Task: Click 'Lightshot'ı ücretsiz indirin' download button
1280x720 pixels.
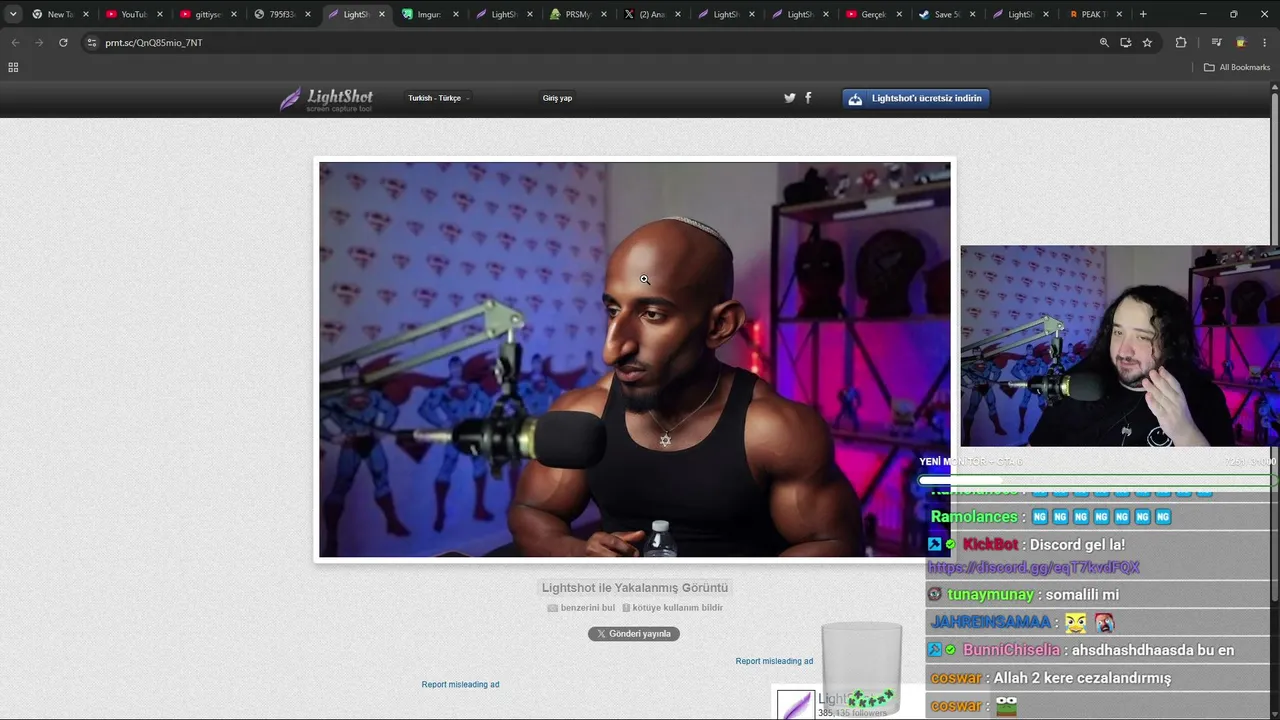Action: pyautogui.click(x=916, y=98)
